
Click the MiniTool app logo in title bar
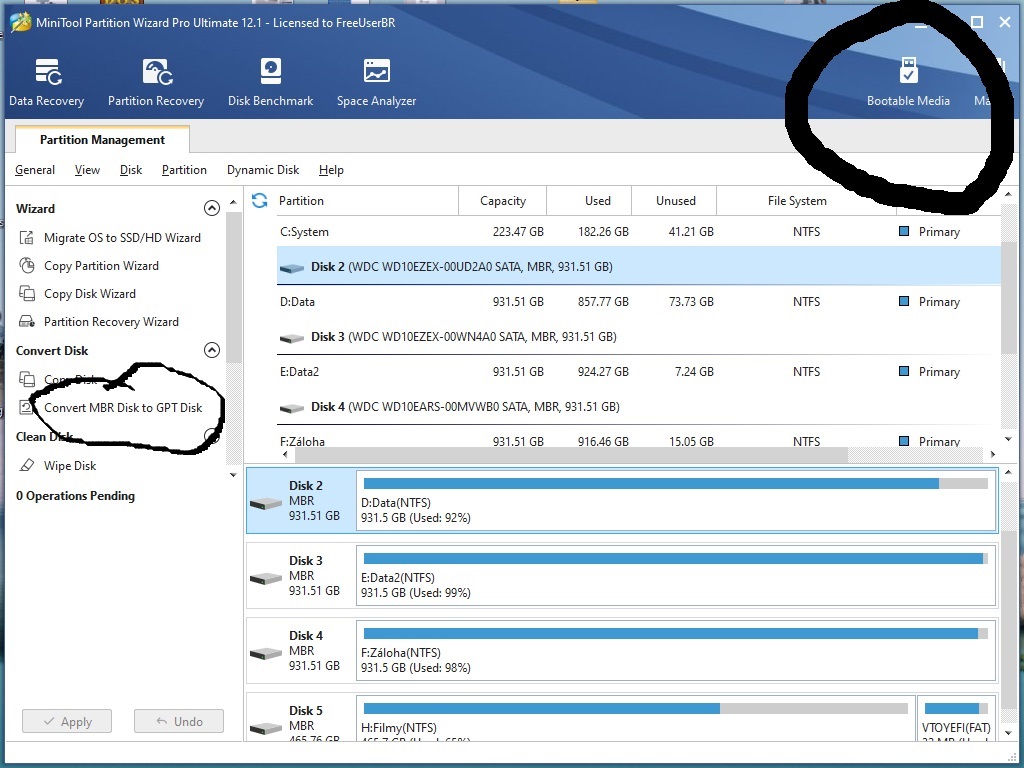pyautogui.click(x=20, y=22)
